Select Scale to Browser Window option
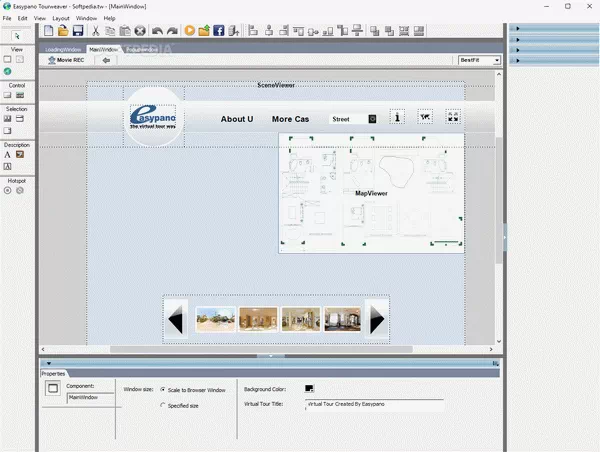The height and width of the screenshot is (452, 600). coord(163,389)
